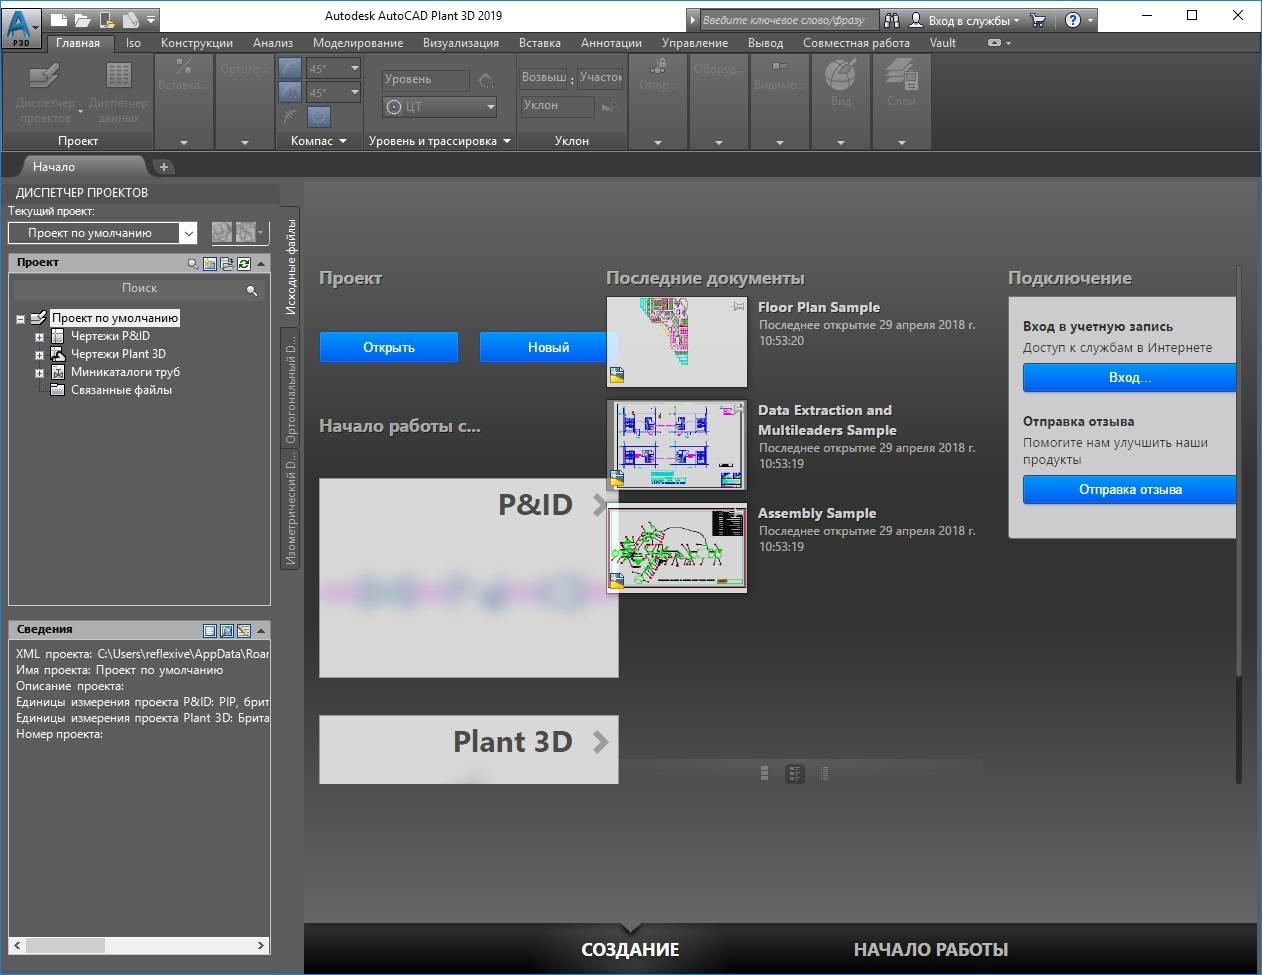1262x975 pixels.
Task: Click the Open folder icon in quick access toolbar
Action: pos(82,19)
